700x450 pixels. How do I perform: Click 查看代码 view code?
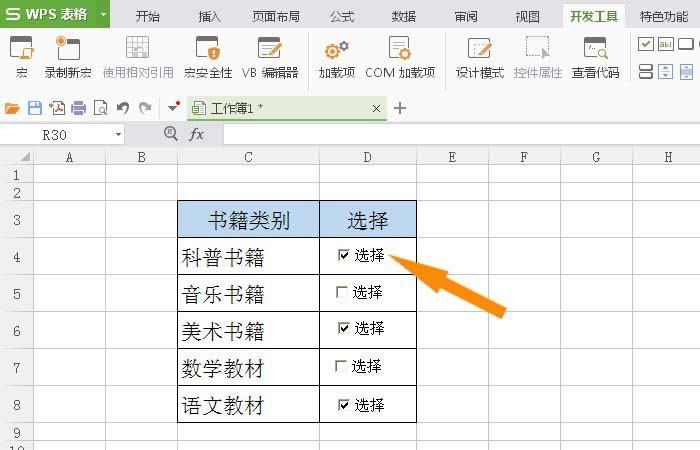(x=596, y=57)
